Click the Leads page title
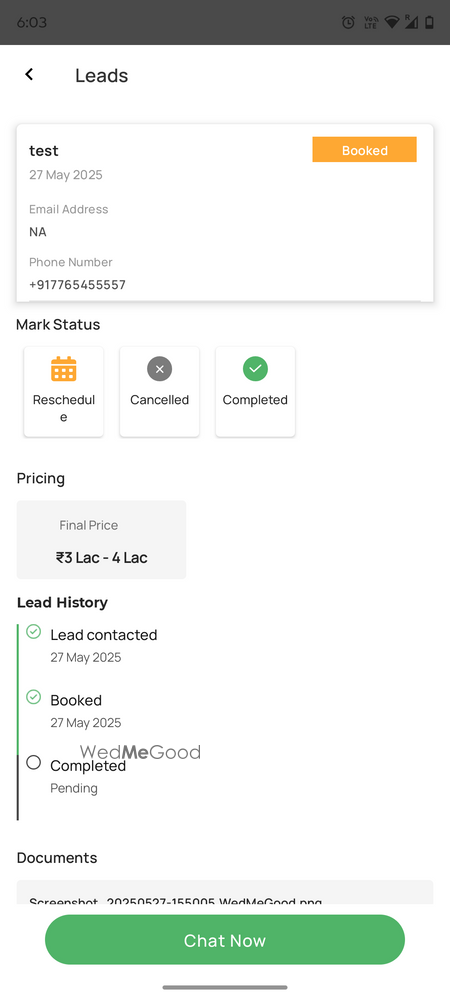This screenshot has height=1000, width=450. pyautogui.click(x=101, y=75)
